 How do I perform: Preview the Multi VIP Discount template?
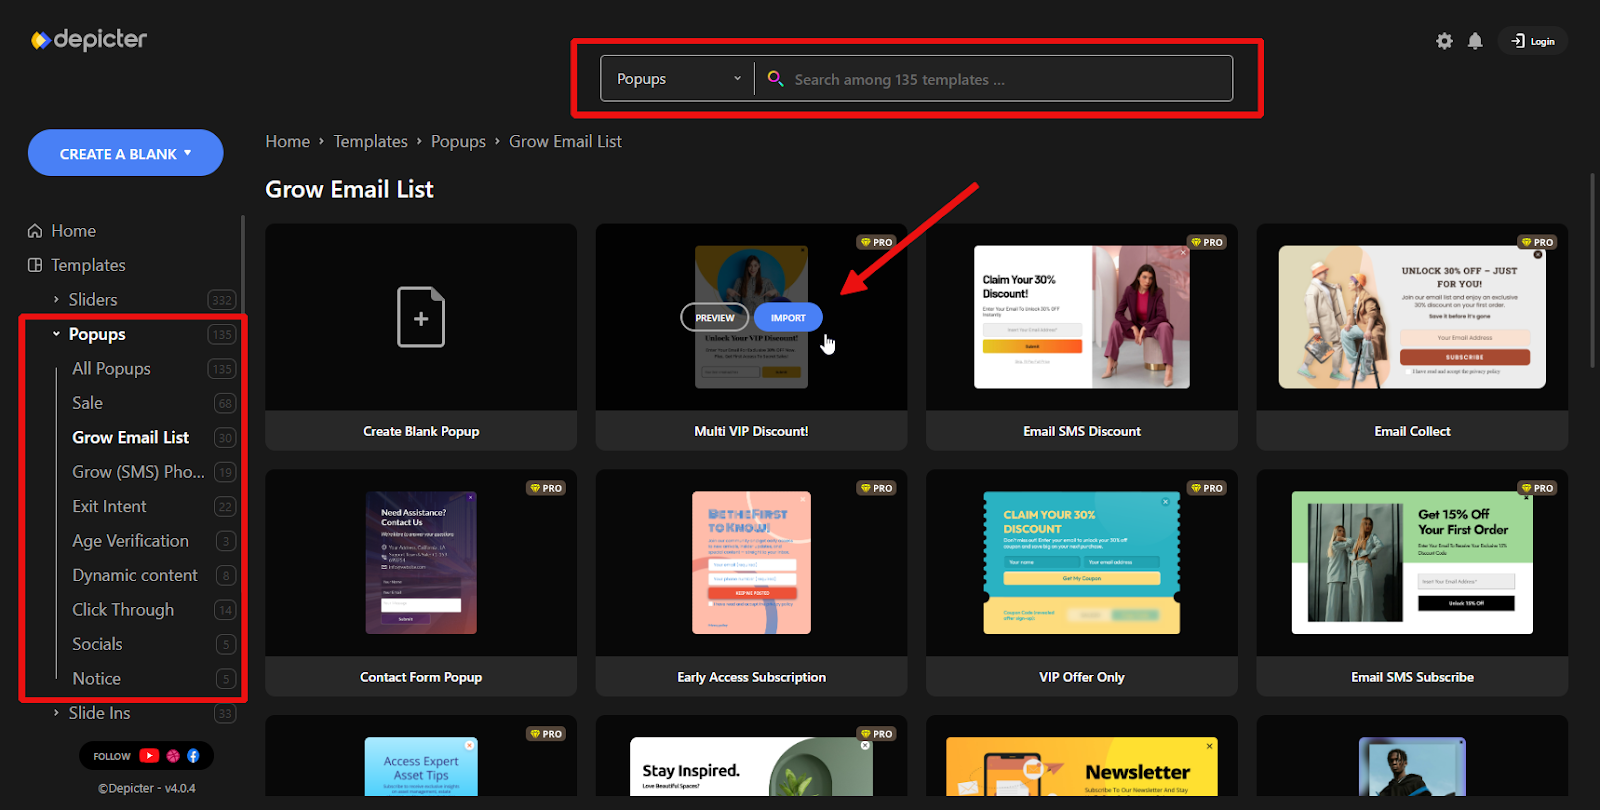(714, 317)
